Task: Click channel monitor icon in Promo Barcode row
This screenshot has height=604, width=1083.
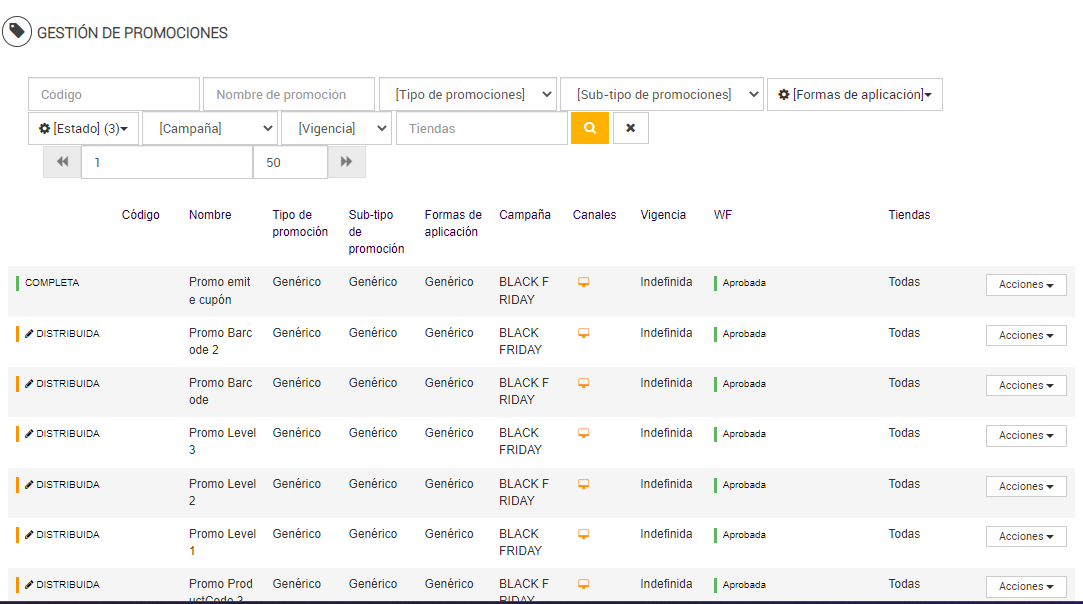Action: [584, 383]
